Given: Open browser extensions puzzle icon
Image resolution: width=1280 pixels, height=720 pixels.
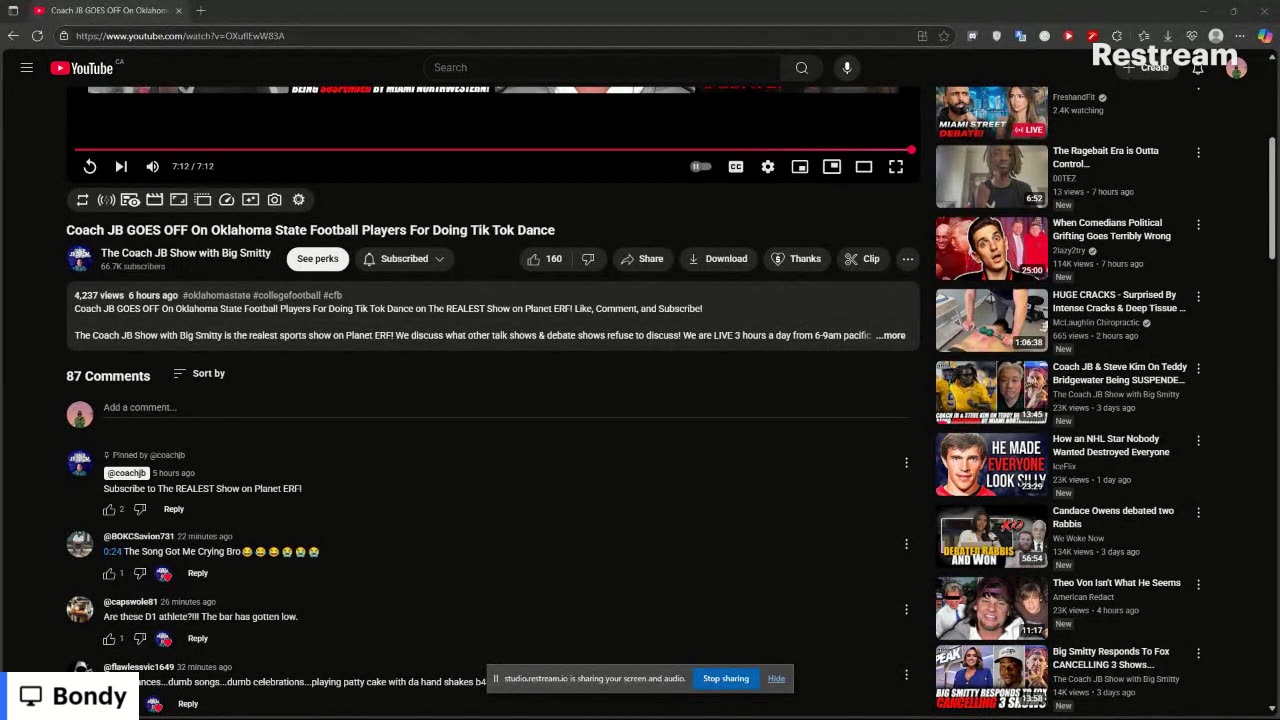Looking at the screenshot, I should [1117, 36].
